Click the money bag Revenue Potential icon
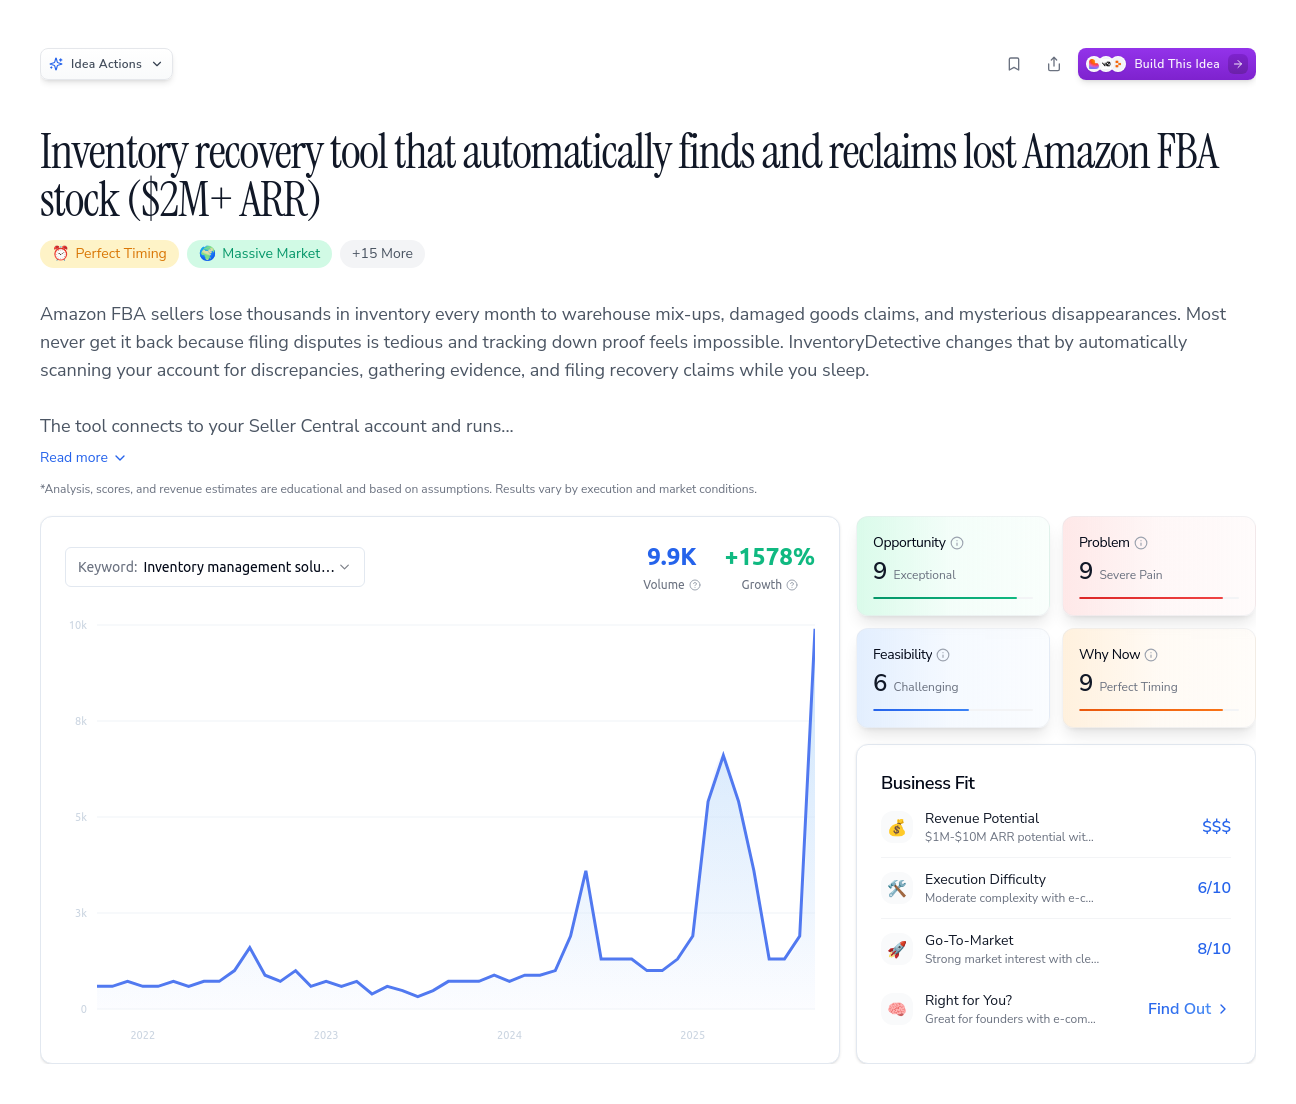This screenshot has height=1104, width=1296. pos(897,827)
